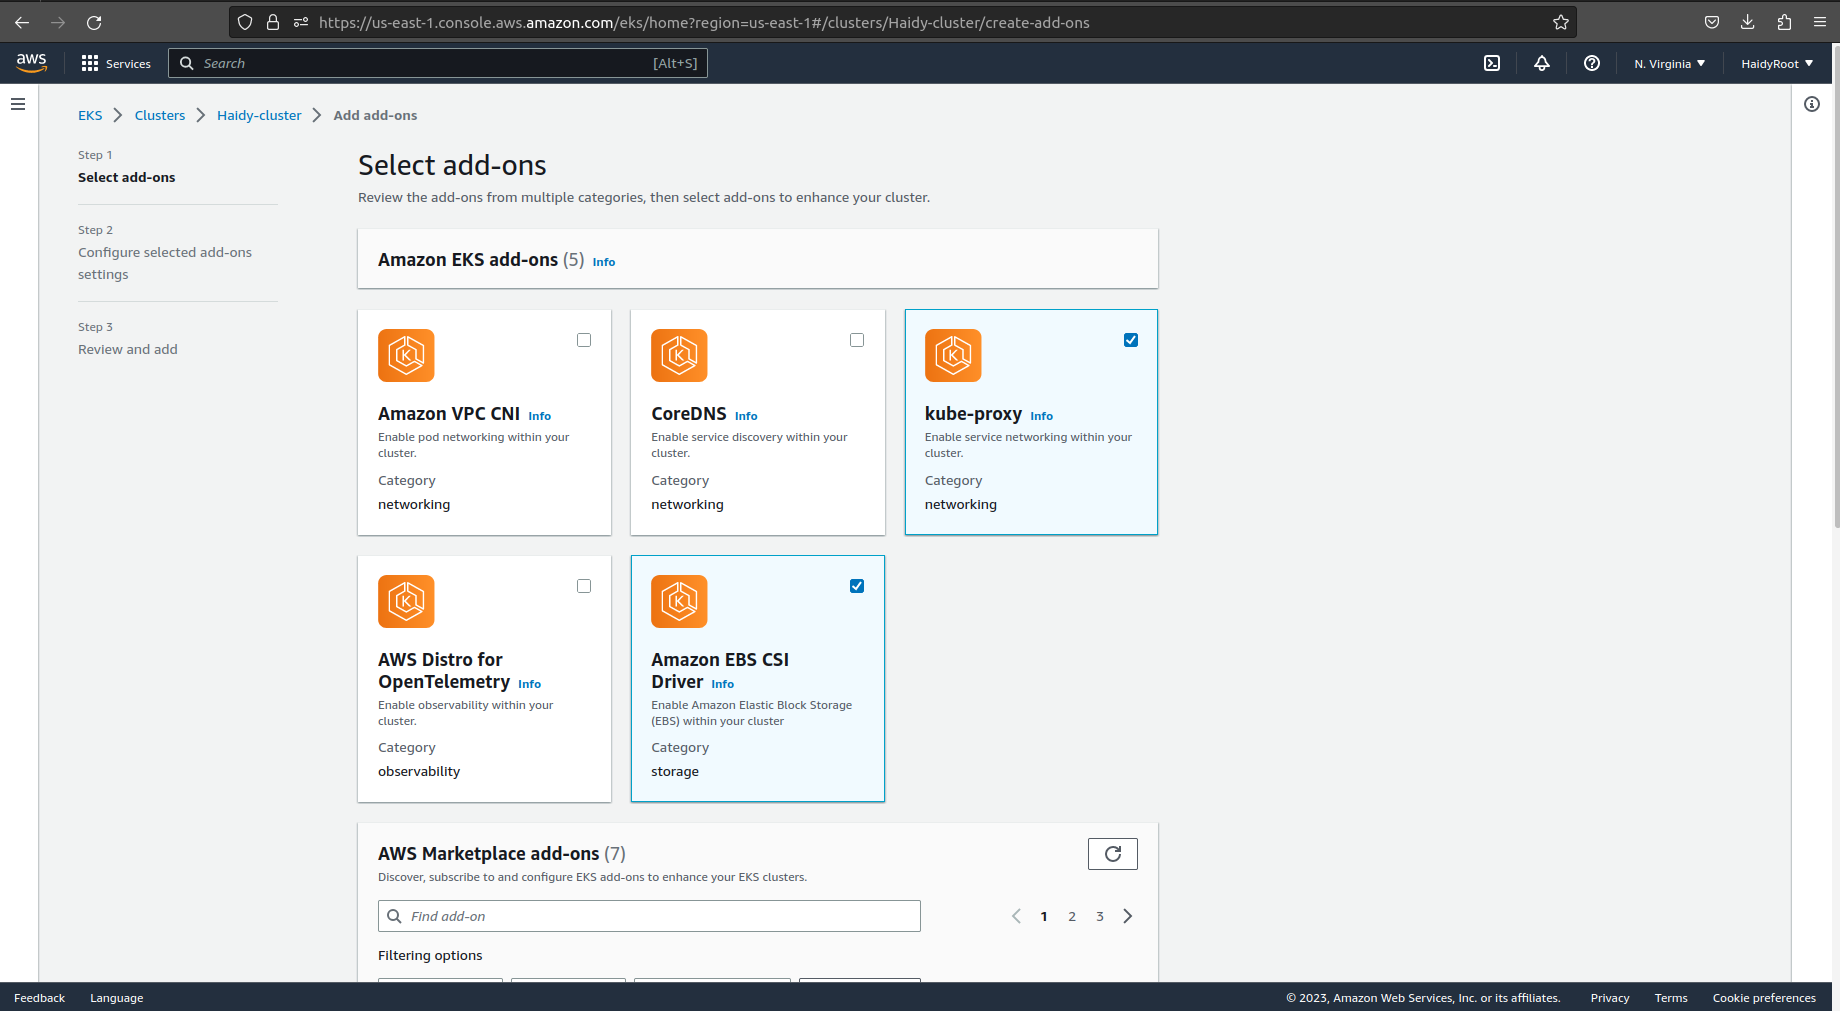Click the Feedback link in footer
The height and width of the screenshot is (1011, 1840).
coord(39,998)
